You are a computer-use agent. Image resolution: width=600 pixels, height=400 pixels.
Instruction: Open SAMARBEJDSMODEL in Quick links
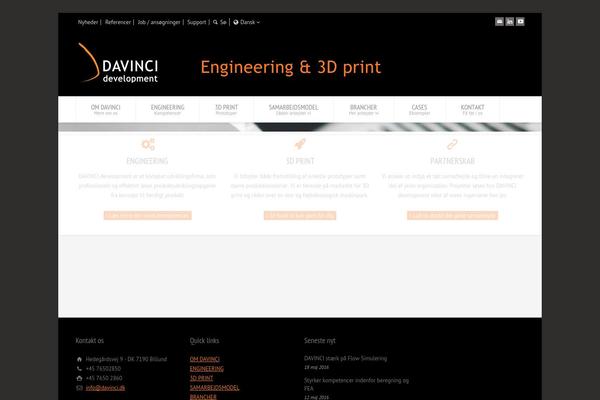click(215, 388)
